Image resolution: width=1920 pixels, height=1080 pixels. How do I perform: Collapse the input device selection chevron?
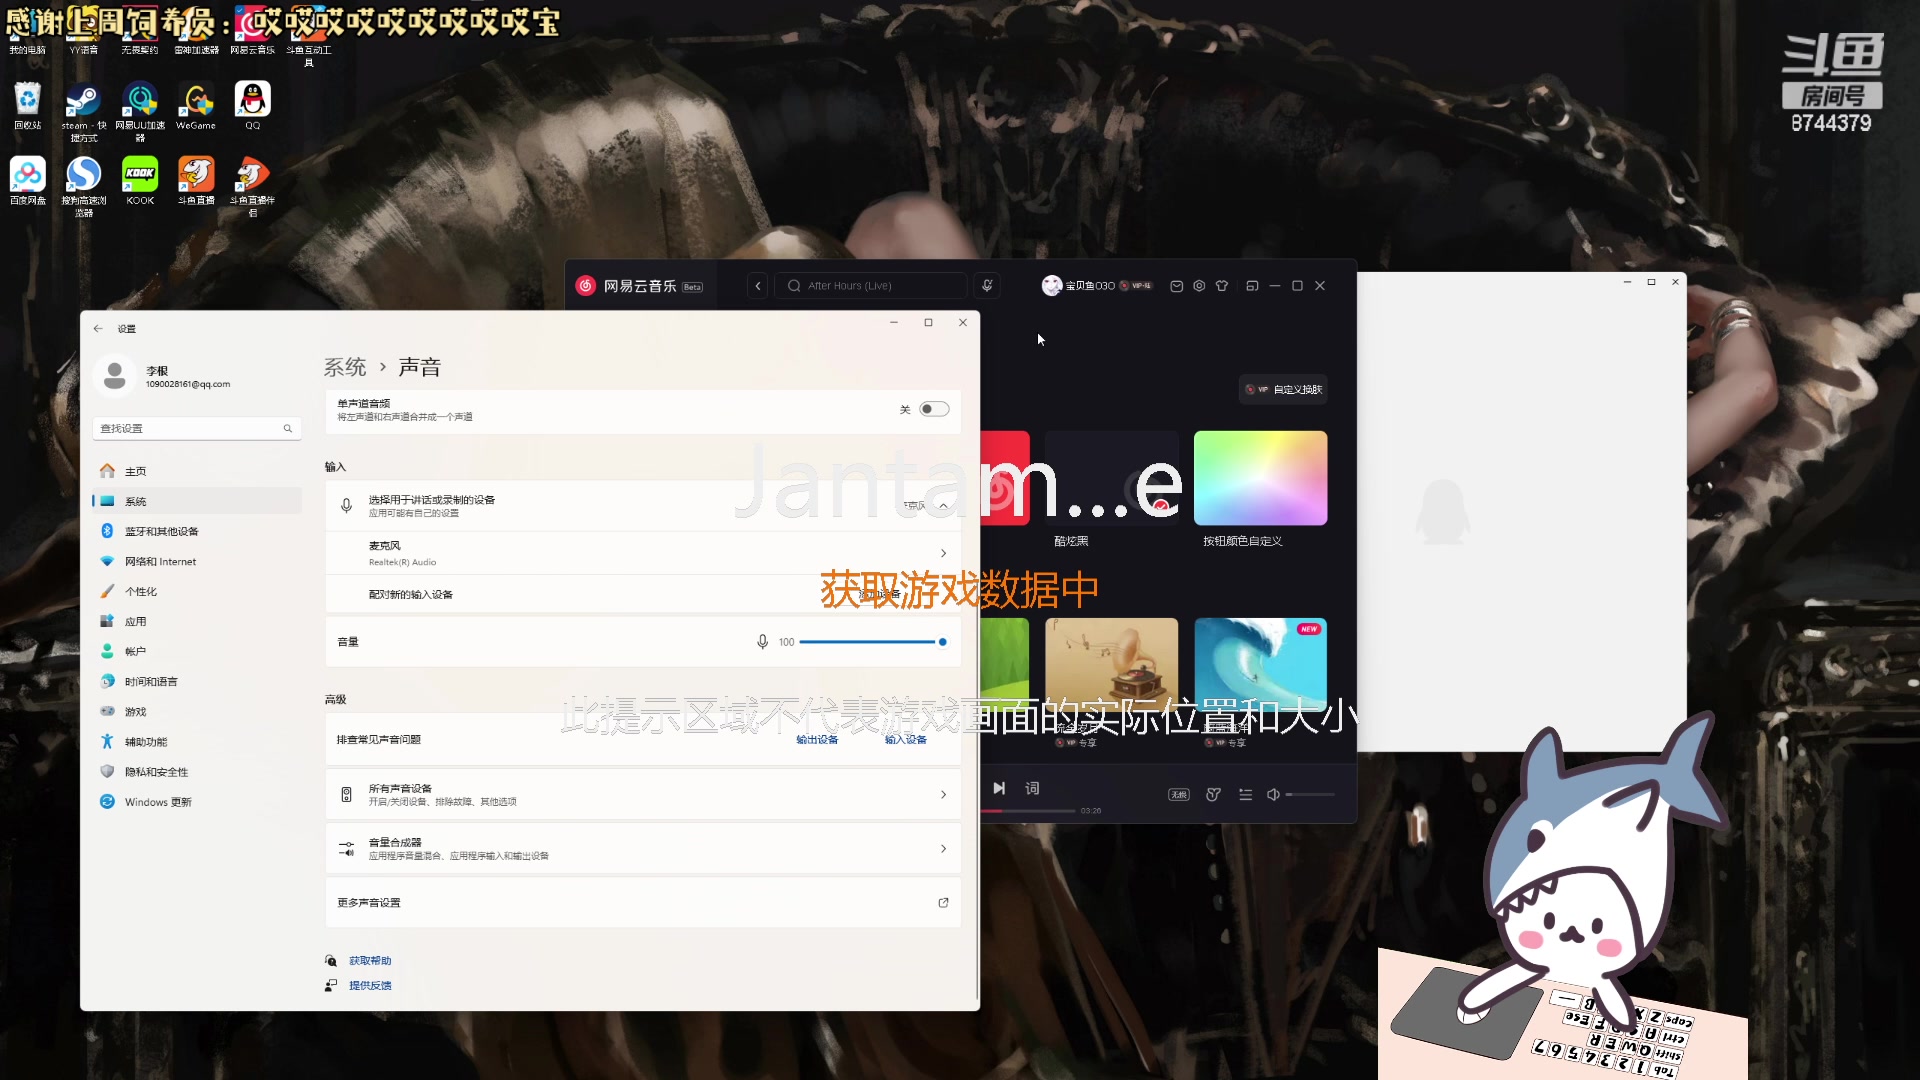[942, 505]
